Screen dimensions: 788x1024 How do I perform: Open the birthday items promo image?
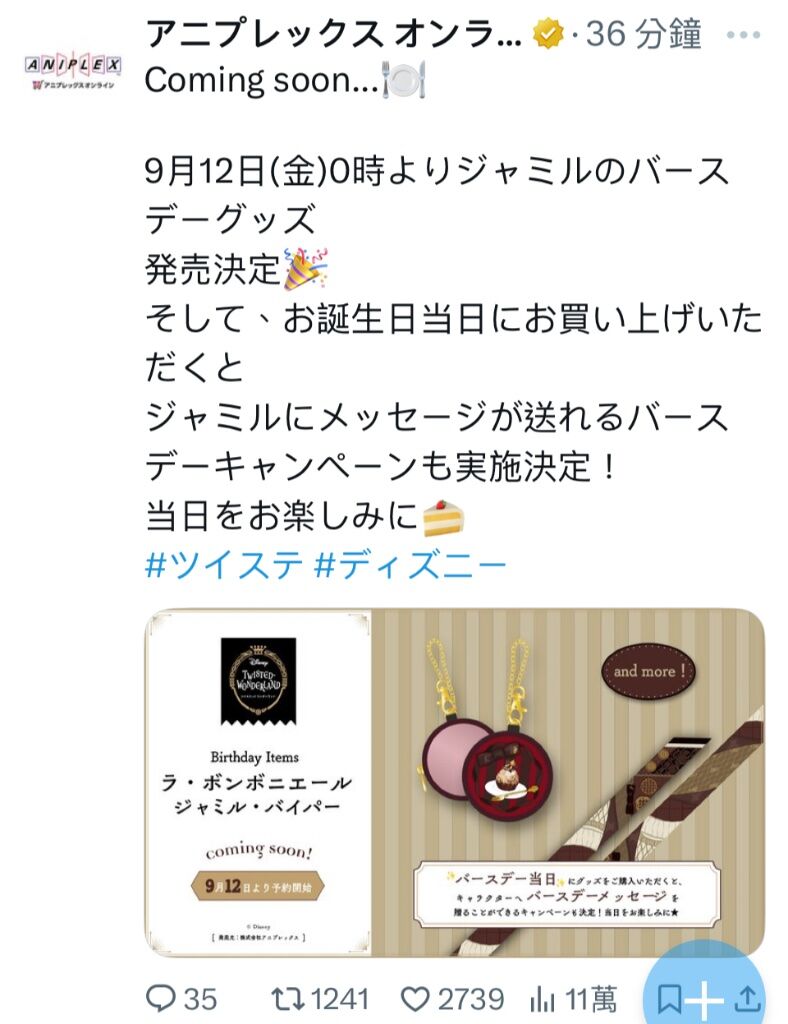coord(454,782)
